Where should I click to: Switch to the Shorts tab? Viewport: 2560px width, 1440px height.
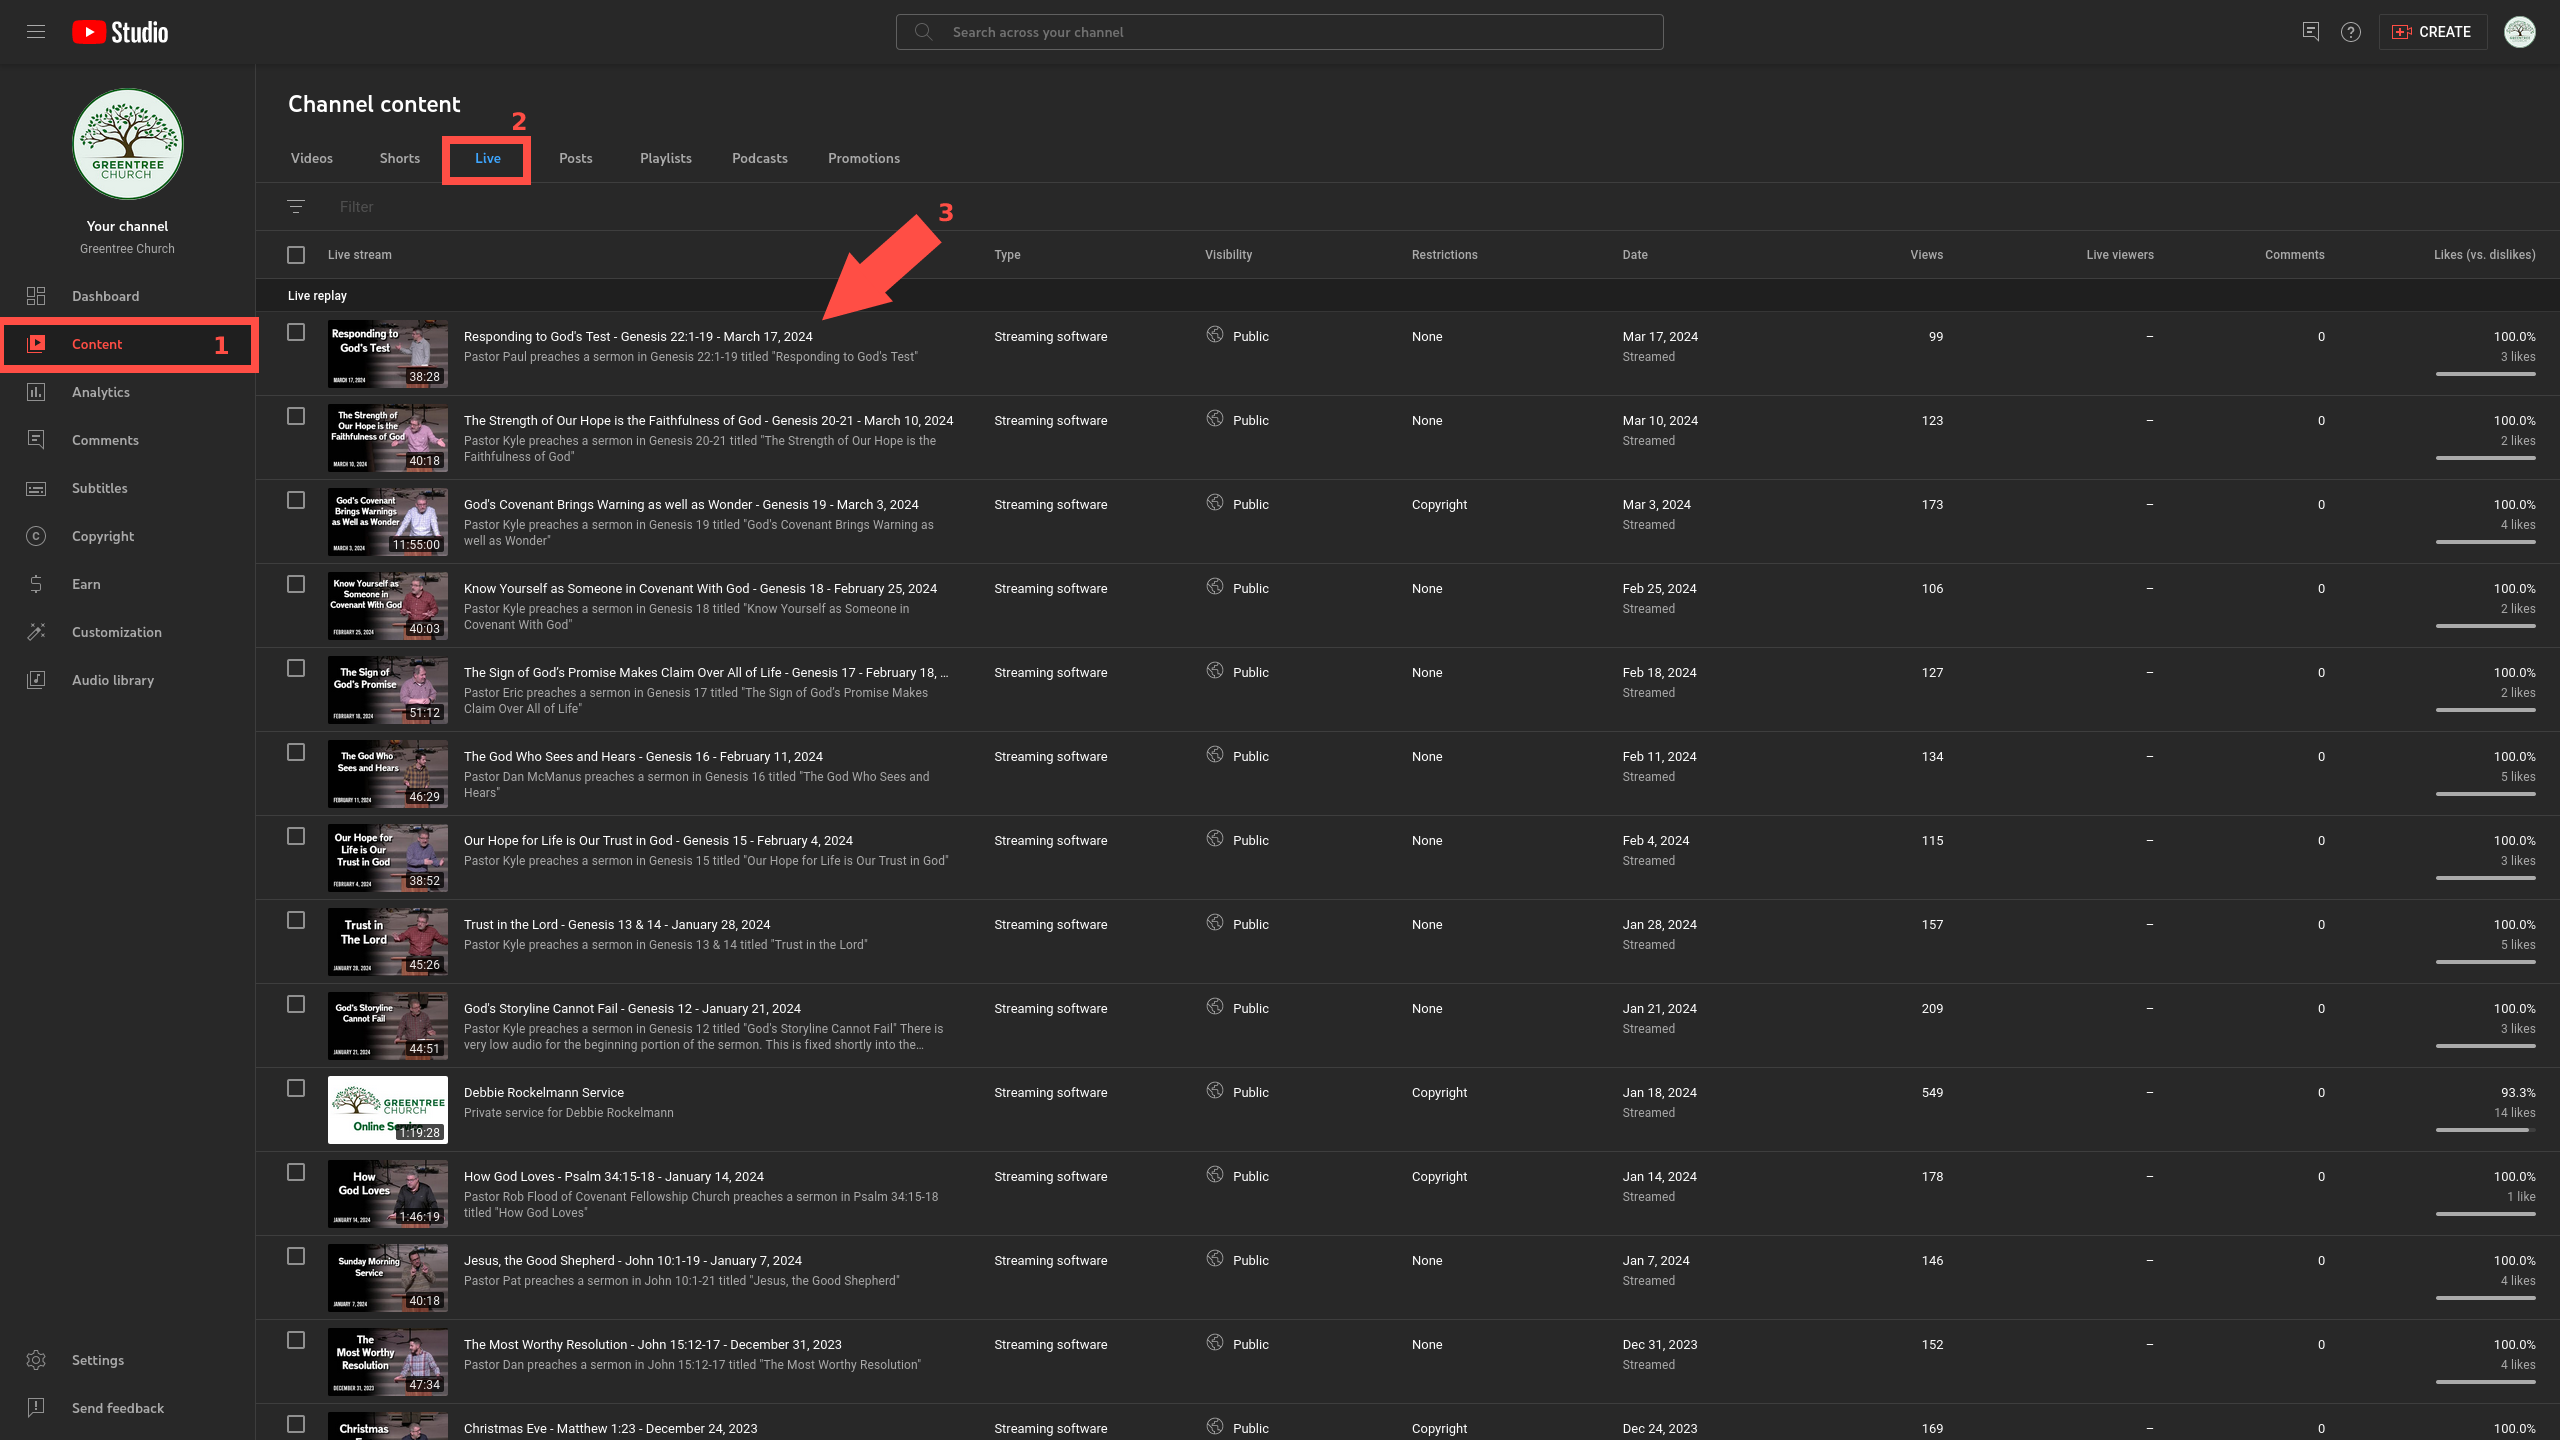tap(399, 158)
